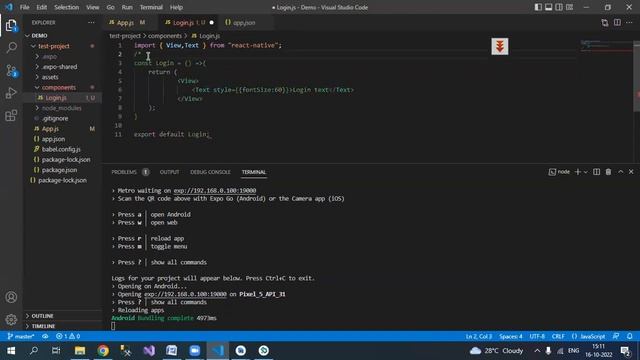
Task: Open the Run and Debug view
Action: [11, 93]
